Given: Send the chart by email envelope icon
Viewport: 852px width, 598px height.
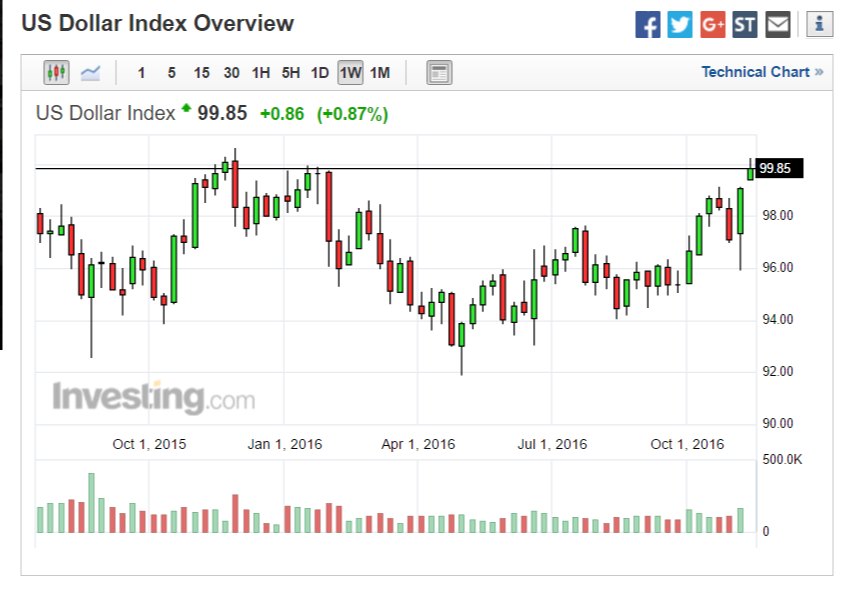Looking at the screenshot, I should click(778, 24).
